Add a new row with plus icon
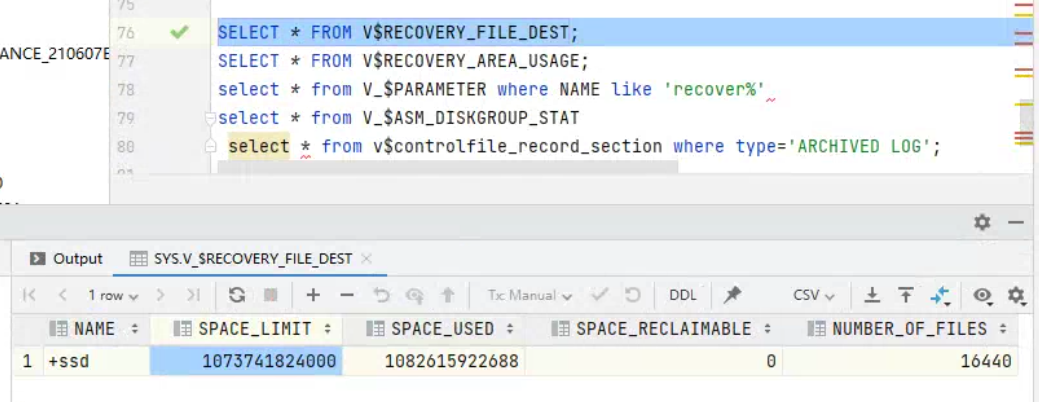The height and width of the screenshot is (402, 1039). coord(313,295)
